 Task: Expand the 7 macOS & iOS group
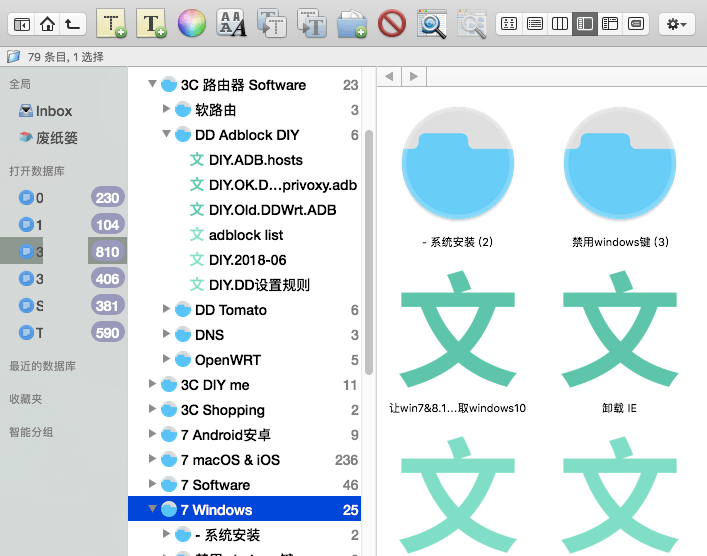152,459
